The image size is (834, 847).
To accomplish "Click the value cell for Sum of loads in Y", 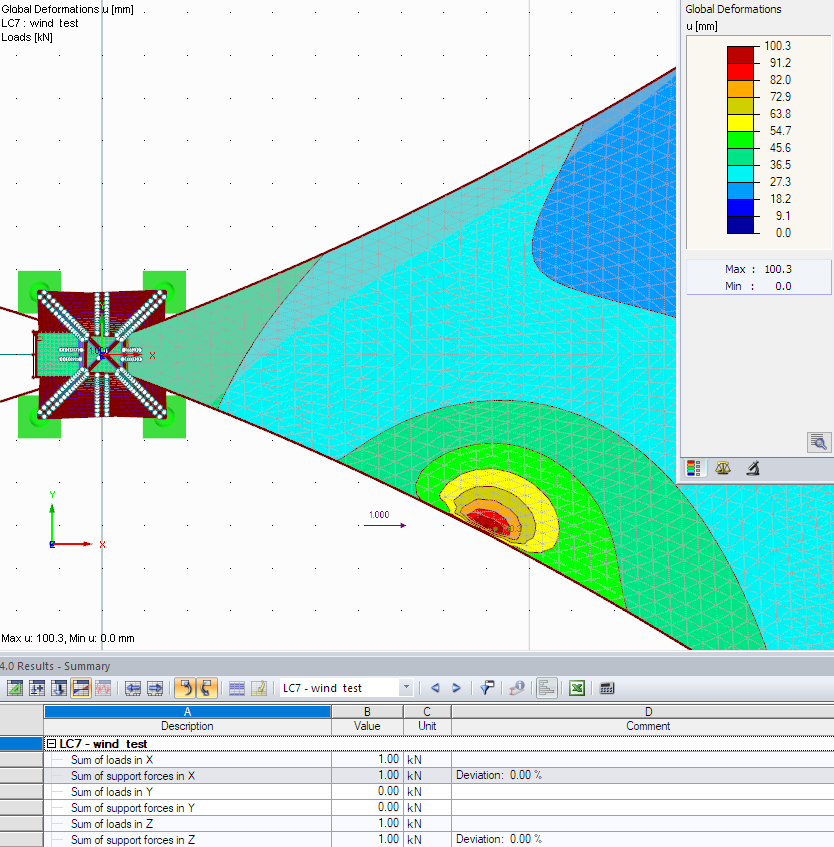I will pos(367,791).
